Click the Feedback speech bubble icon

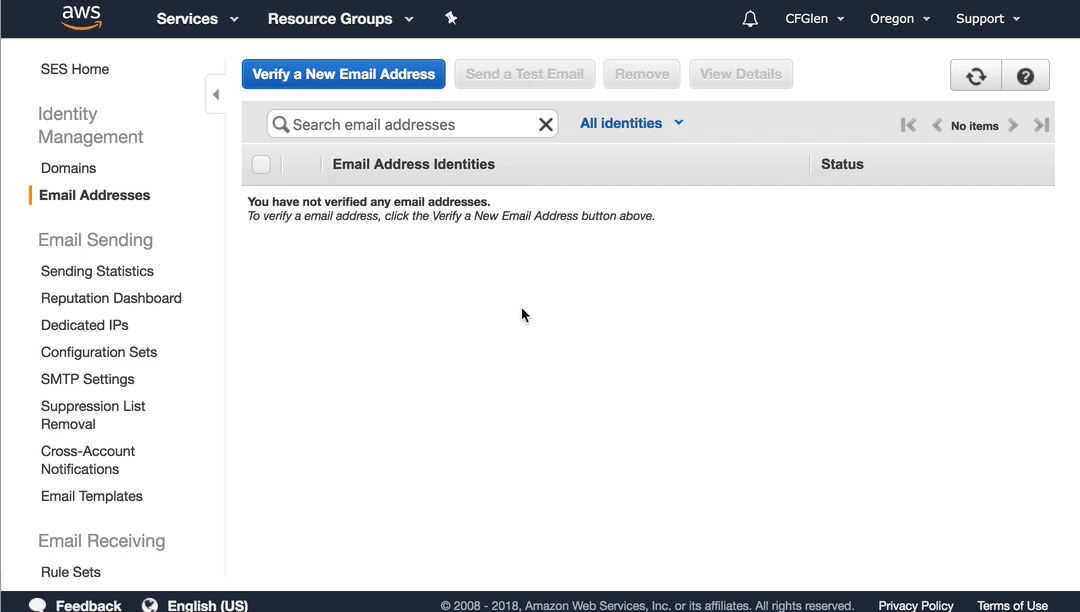pyautogui.click(x=38, y=605)
